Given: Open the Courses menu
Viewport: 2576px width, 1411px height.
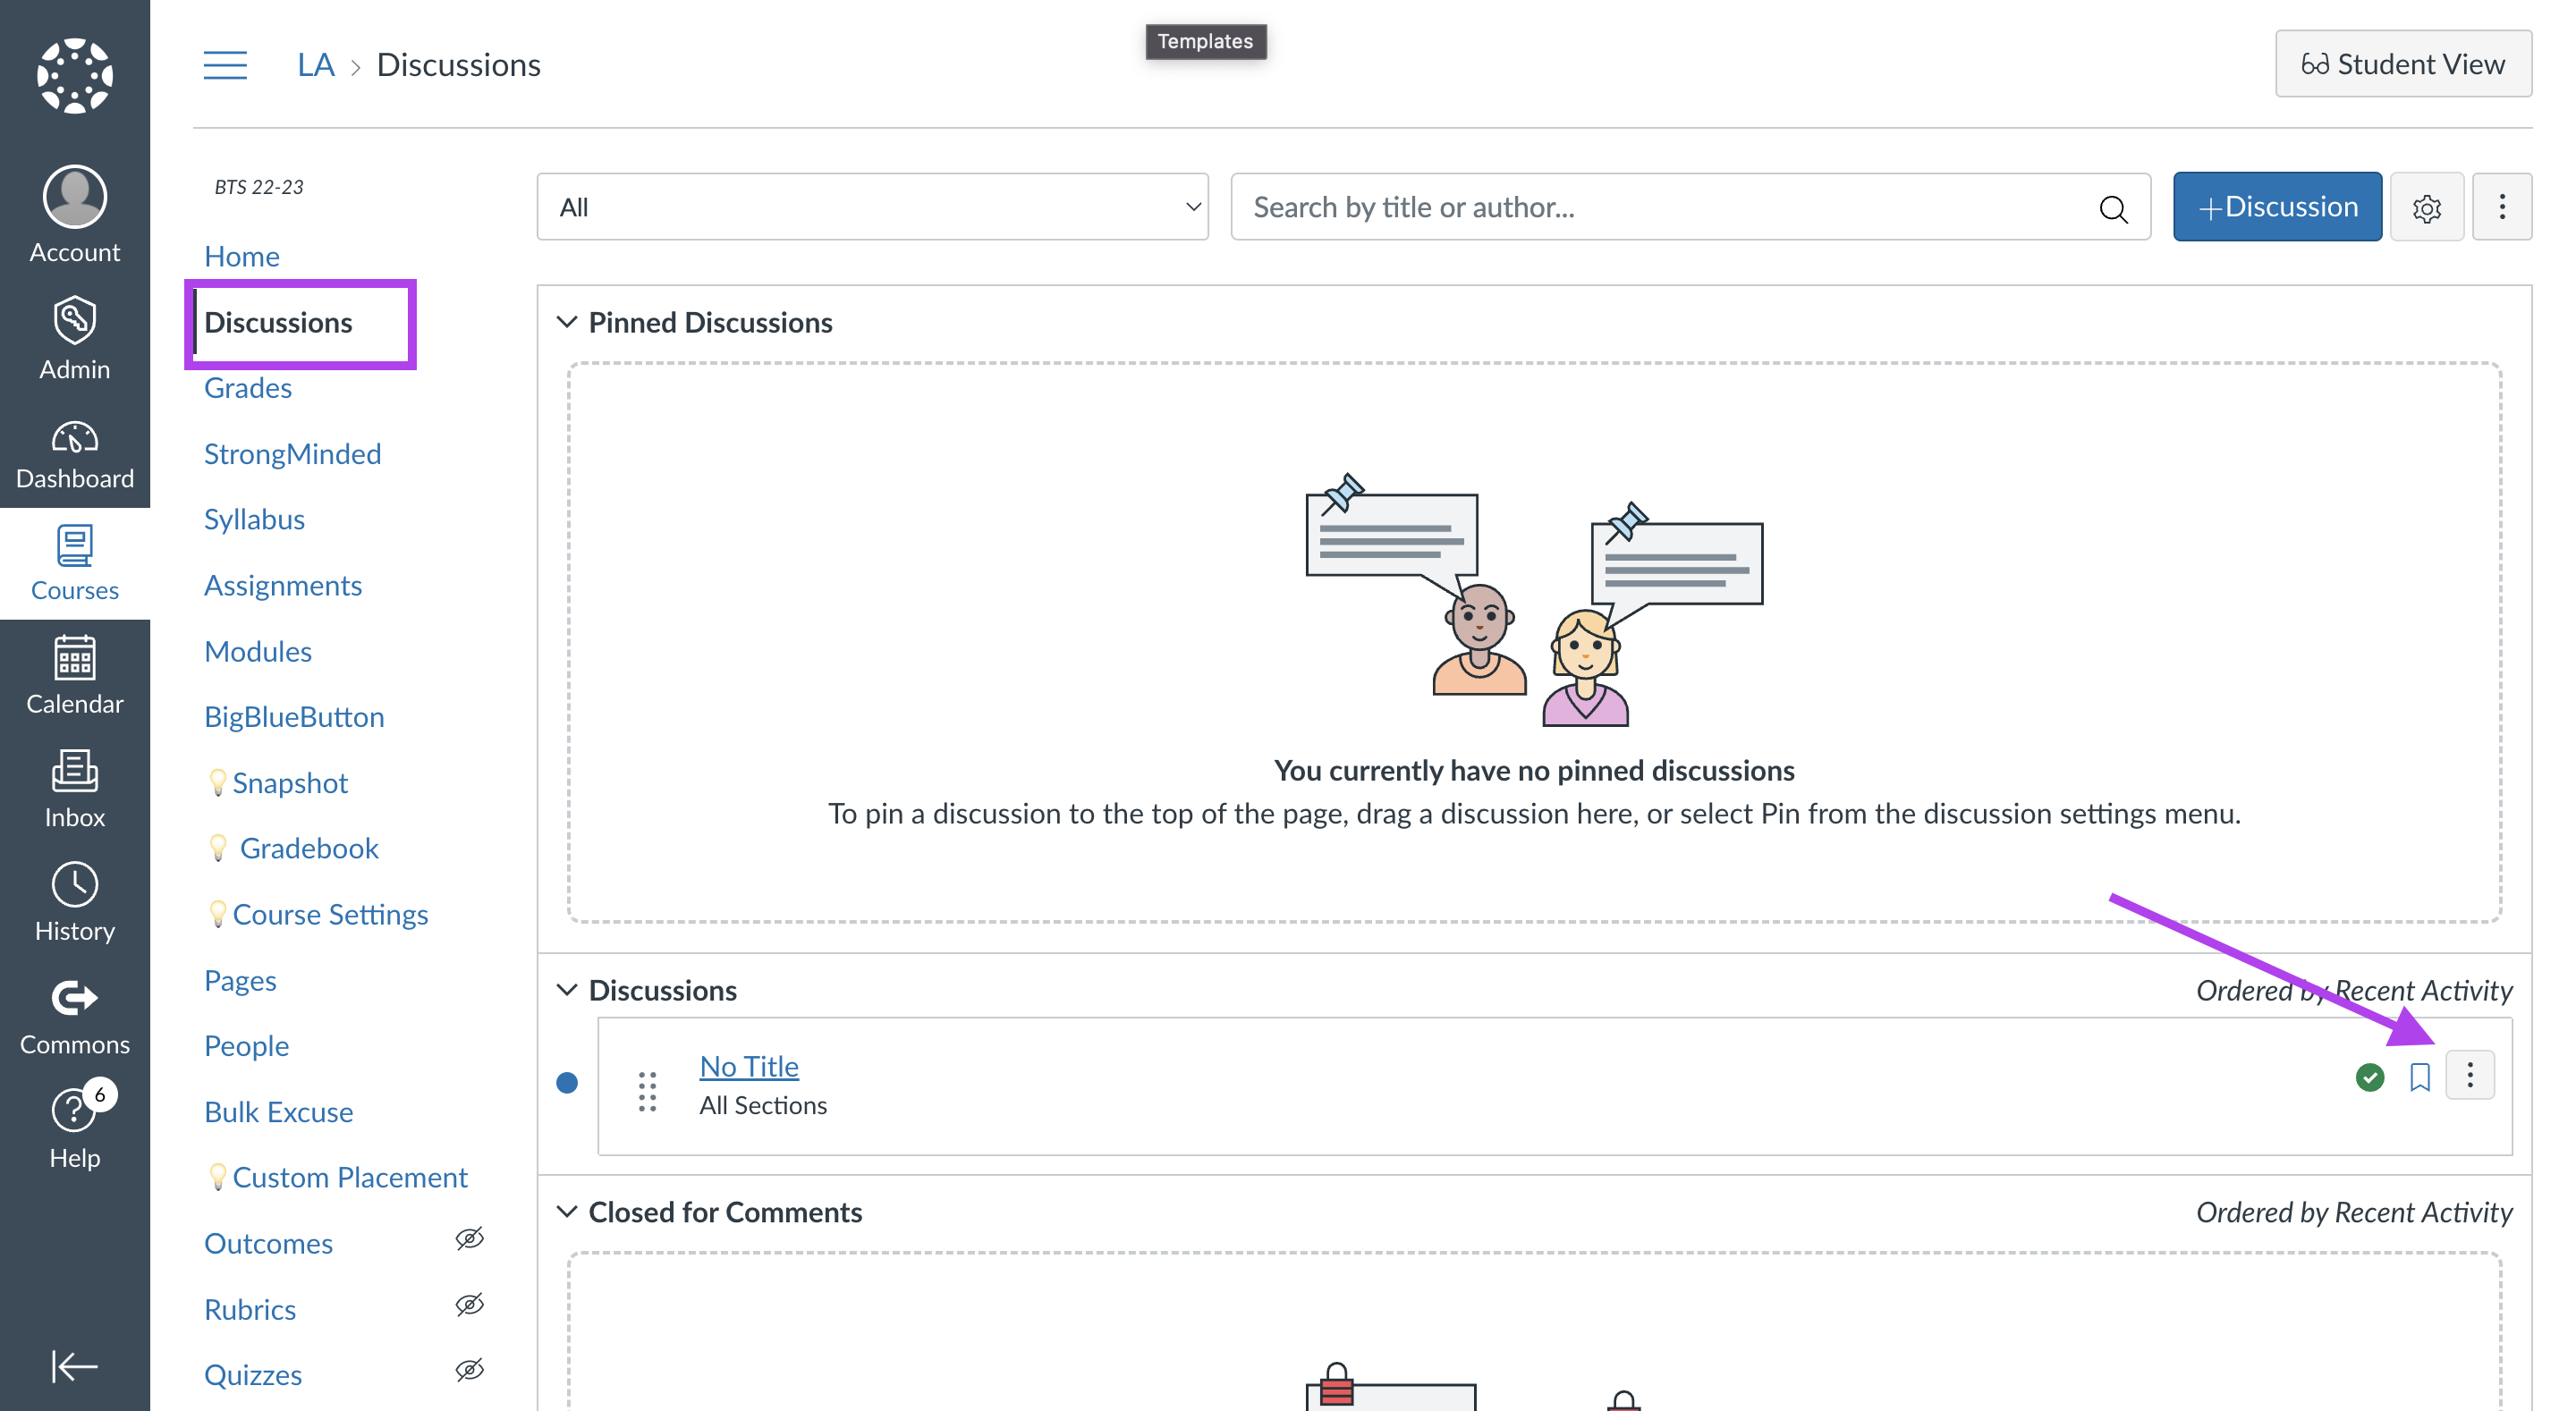Looking at the screenshot, I should click(74, 563).
